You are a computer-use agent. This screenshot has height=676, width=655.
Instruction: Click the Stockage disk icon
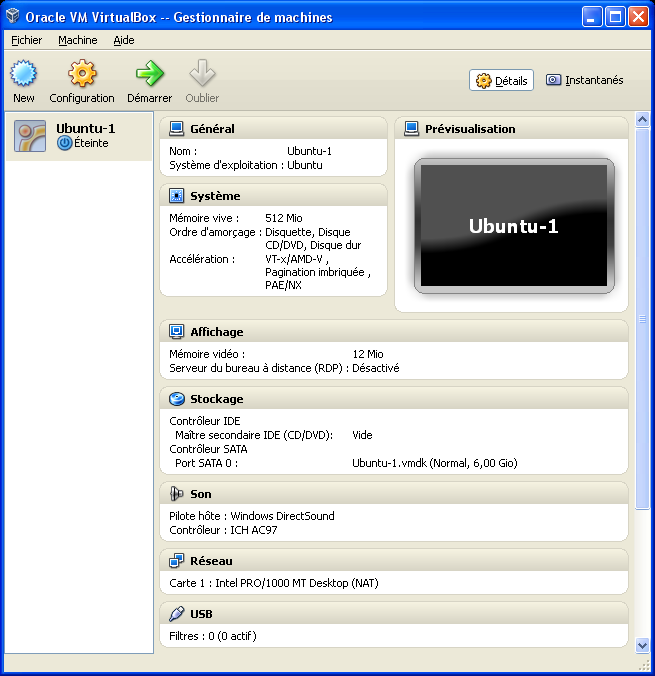pos(176,399)
